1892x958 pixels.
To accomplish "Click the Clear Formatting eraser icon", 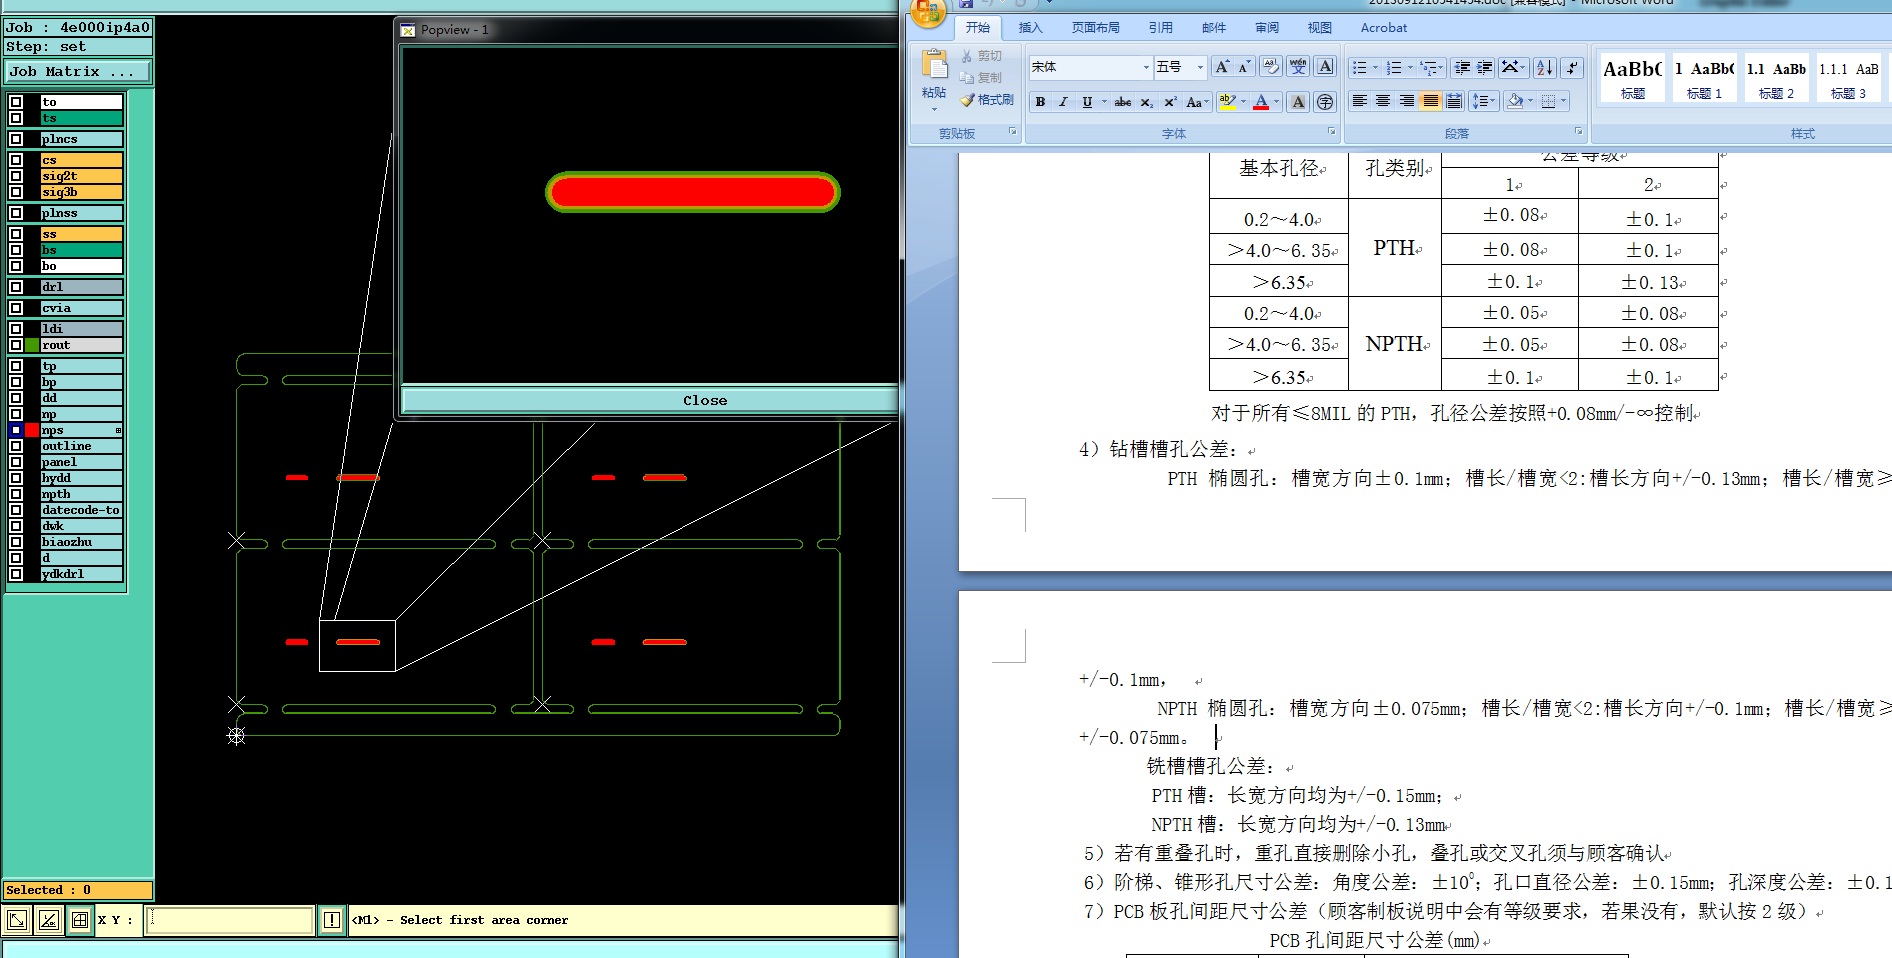I will click(1271, 67).
